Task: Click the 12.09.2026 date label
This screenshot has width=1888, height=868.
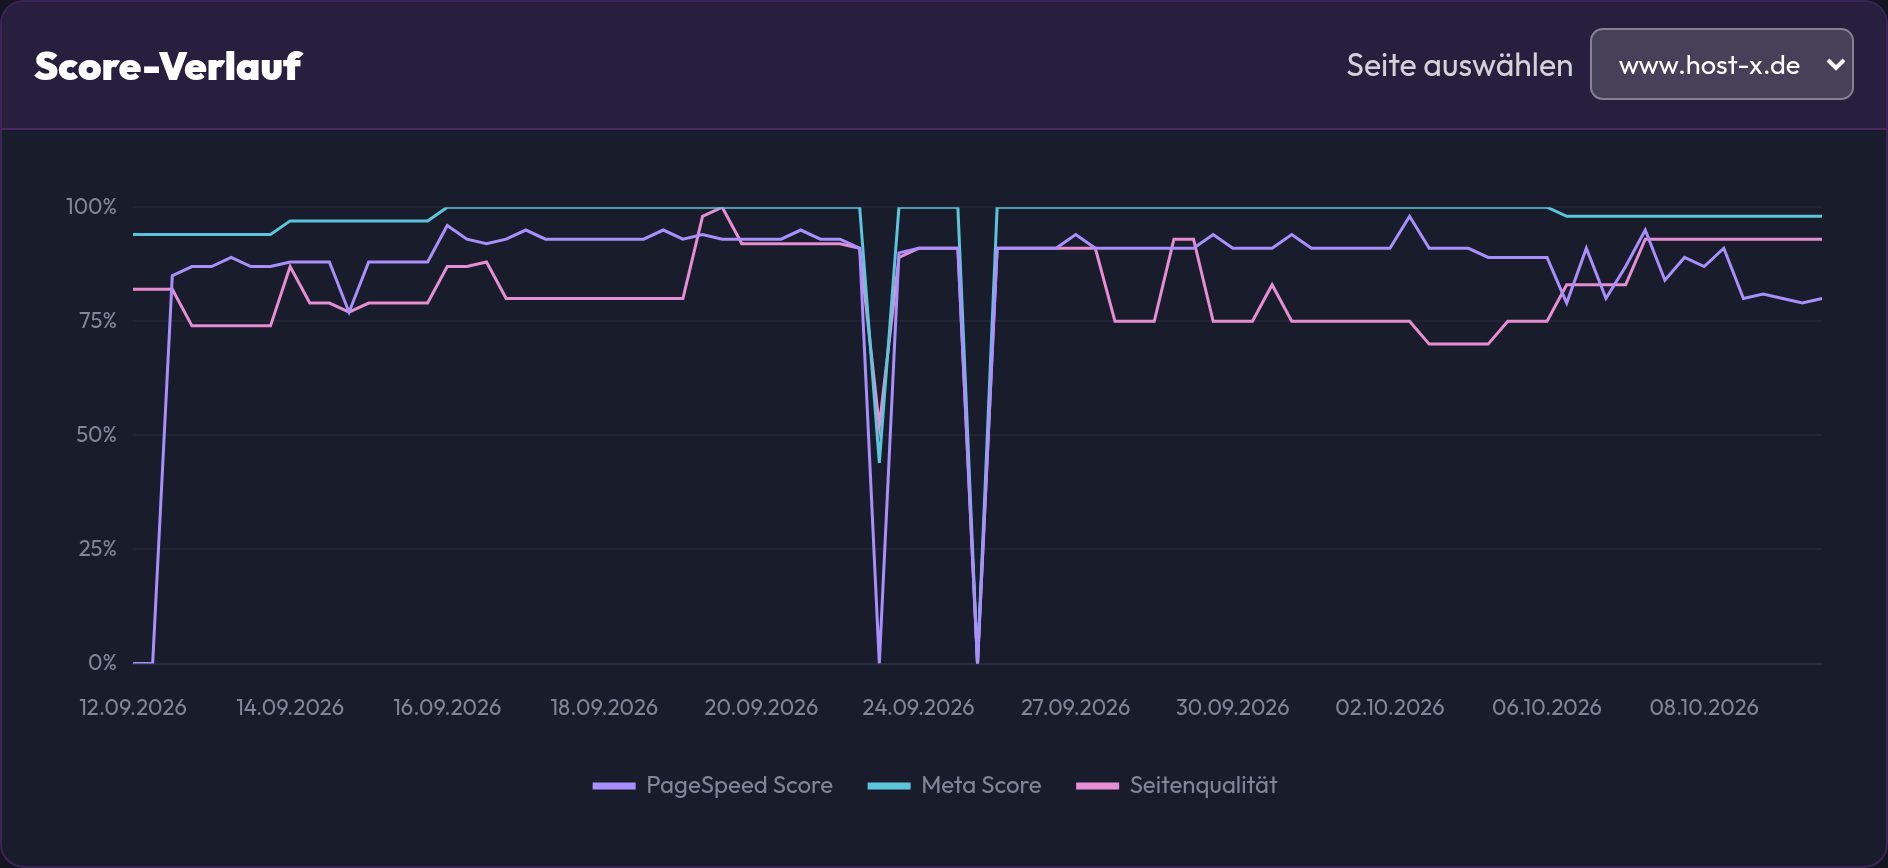Action: click(133, 707)
